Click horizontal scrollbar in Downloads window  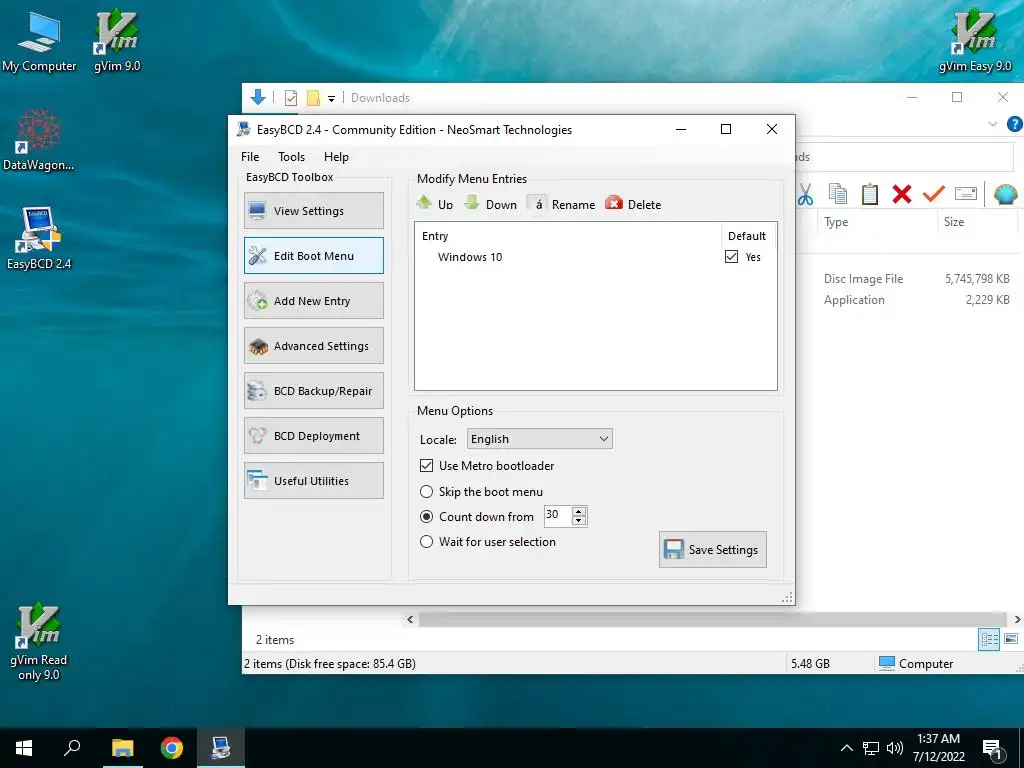click(x=712, y=619)
